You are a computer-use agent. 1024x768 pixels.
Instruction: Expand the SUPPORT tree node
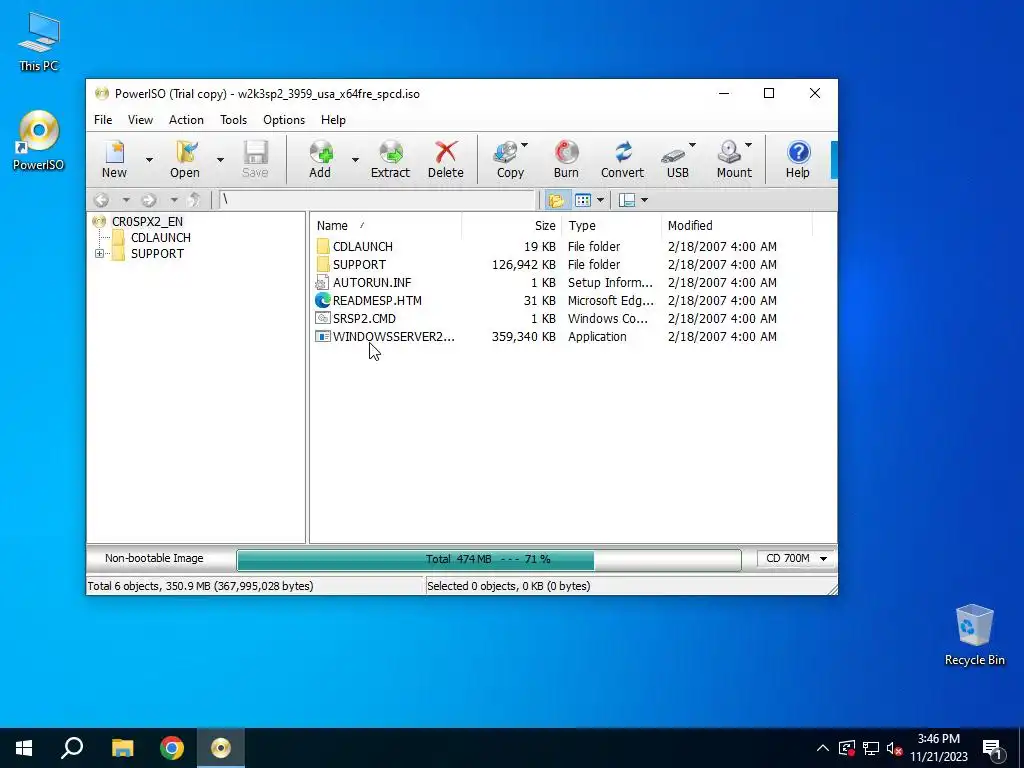point(99,253)
